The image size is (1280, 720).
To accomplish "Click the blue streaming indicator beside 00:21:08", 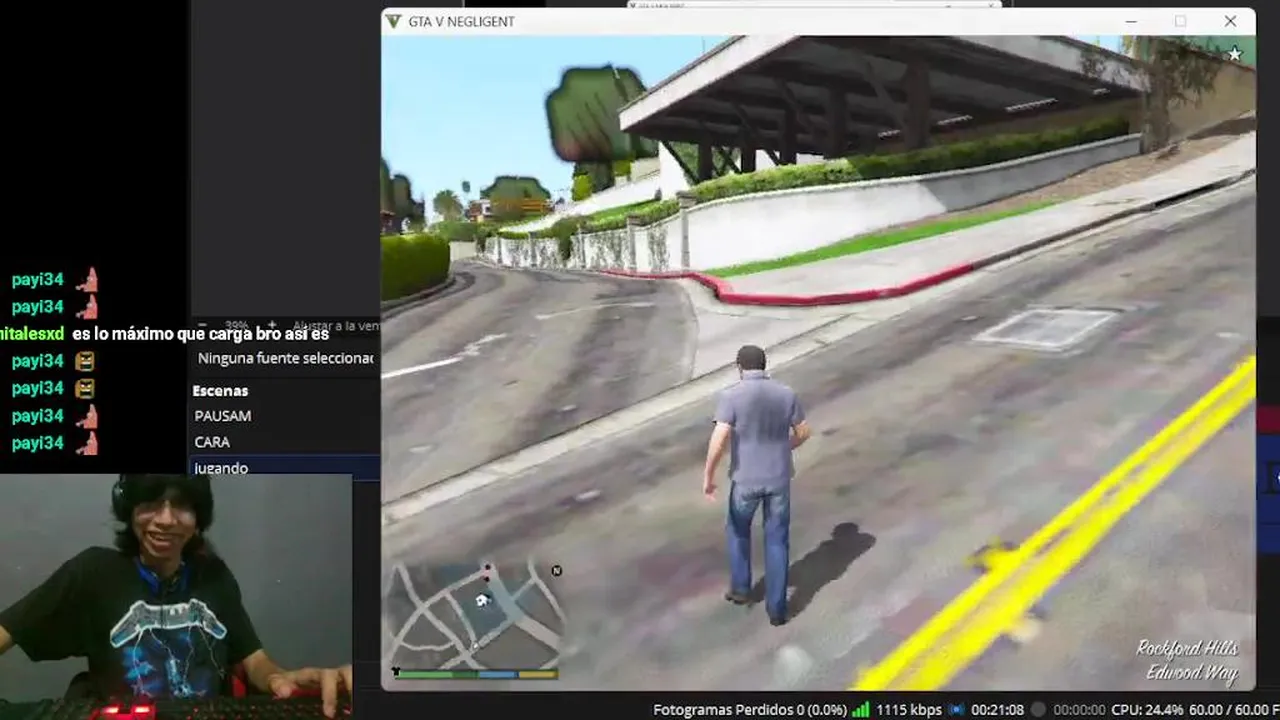I will pos(957,710).
